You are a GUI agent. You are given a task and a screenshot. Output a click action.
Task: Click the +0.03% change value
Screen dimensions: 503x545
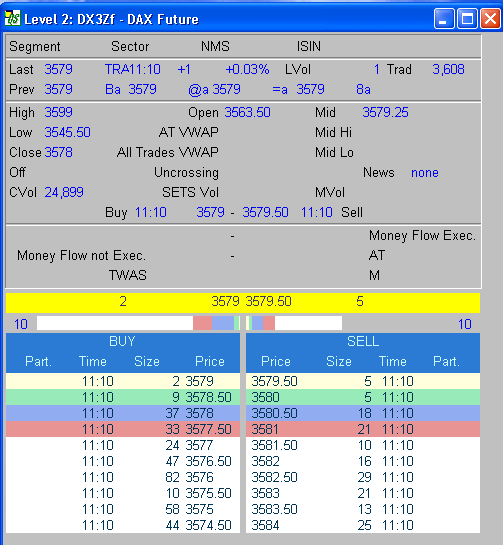point(247,70)
